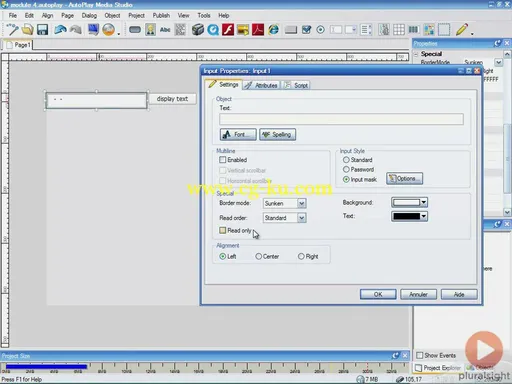Open the Read order dropdown
The height and width of the screenshot is (384, 512).
click(301, 218)
